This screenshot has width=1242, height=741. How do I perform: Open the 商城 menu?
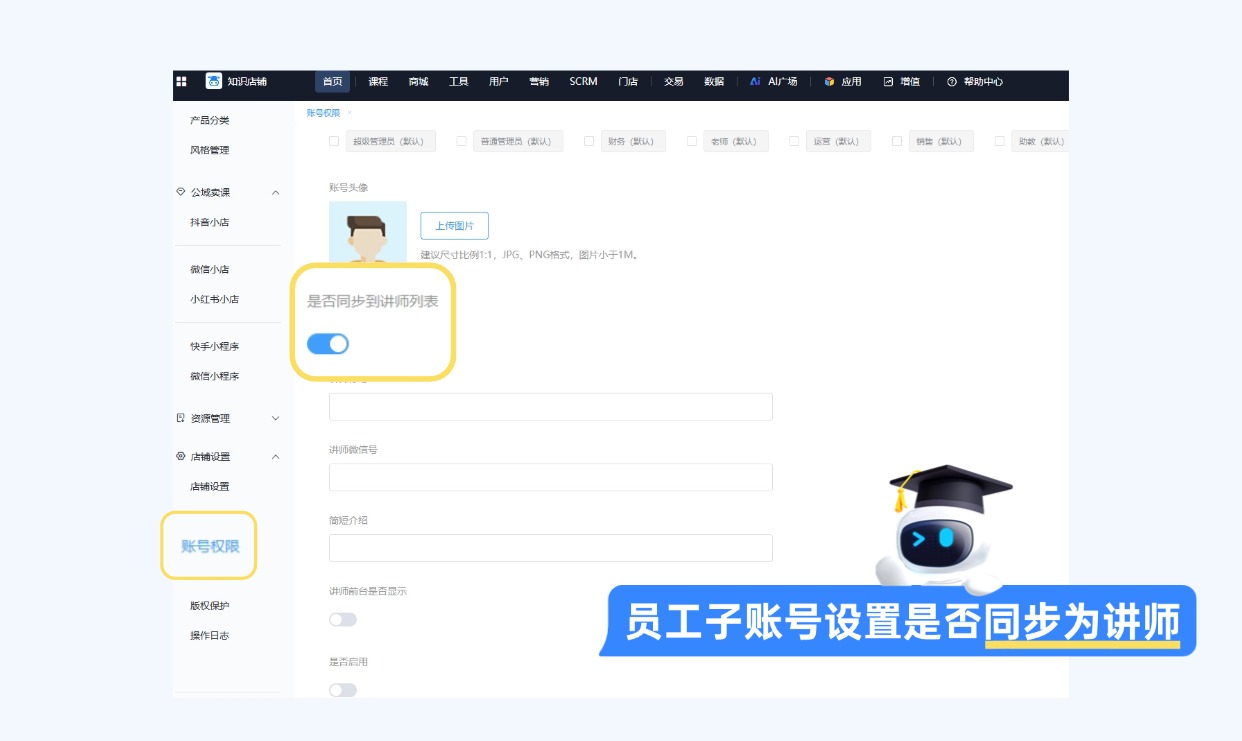click(x=418, y=82)
